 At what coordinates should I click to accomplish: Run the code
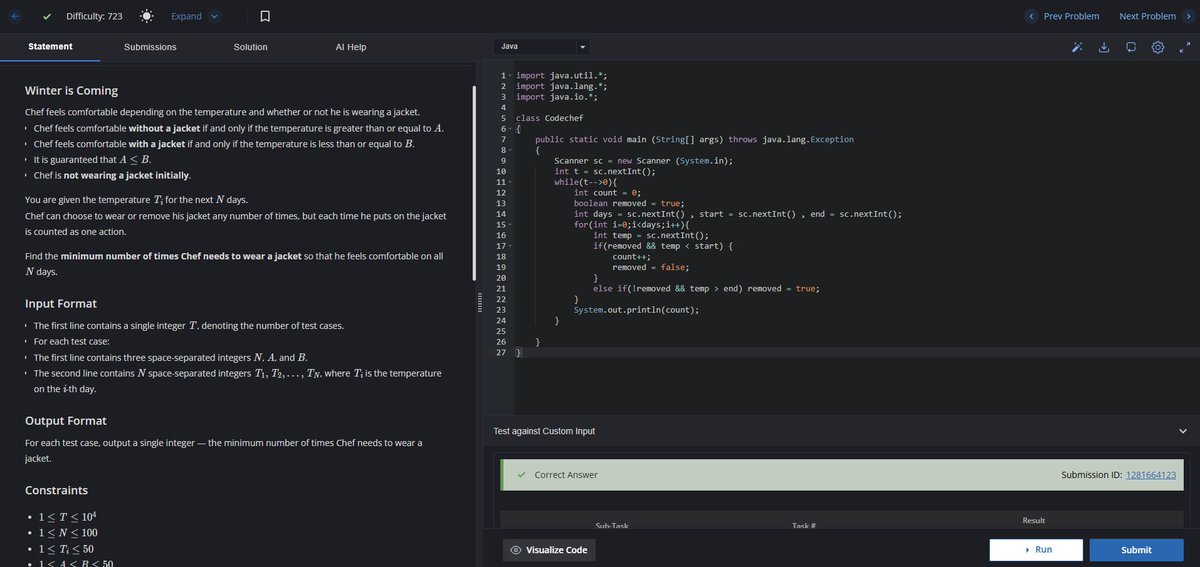click(1036, 550)
